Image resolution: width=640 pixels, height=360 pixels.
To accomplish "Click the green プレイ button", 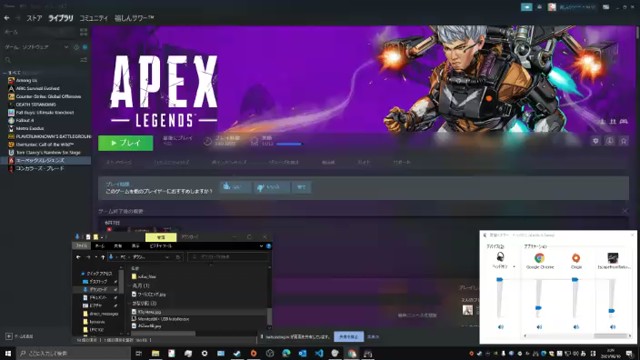I will tap(126, 143).
